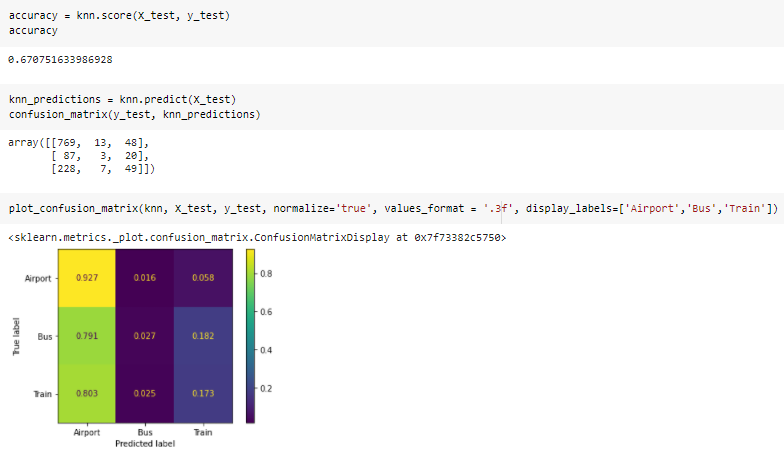Click the 0.173 heatmap cell
Viewport: 784px width, 452px height.
tap(203, 394)
